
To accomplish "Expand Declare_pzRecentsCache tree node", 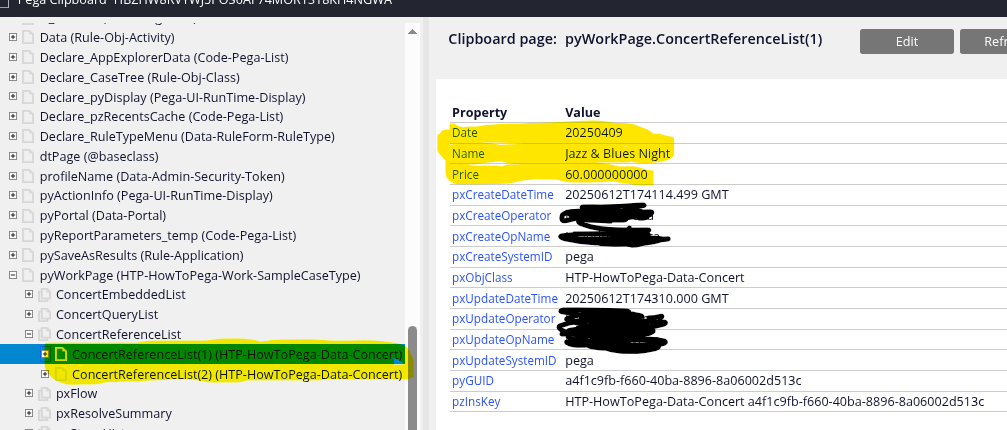I will tap(13, 117).
